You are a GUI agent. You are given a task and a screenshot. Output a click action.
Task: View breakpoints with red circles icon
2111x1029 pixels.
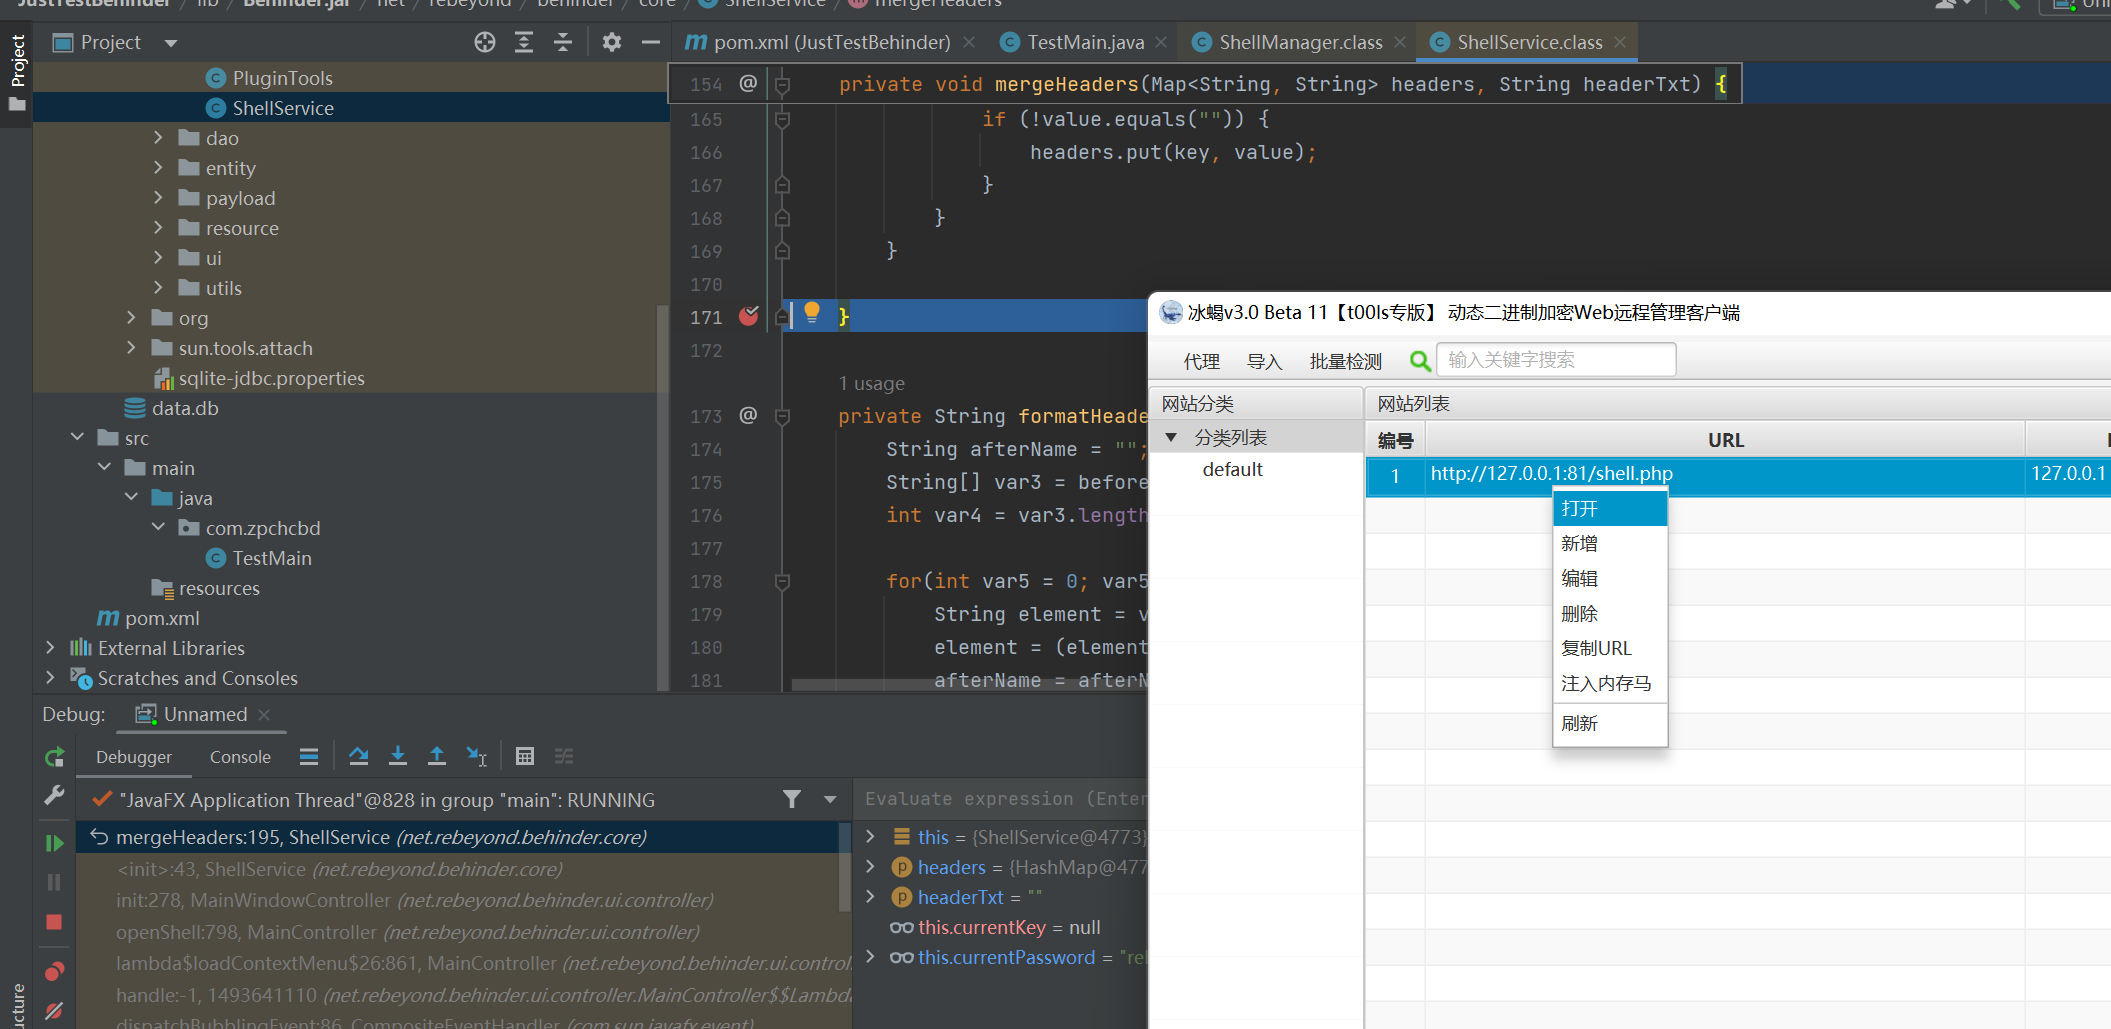54,971
